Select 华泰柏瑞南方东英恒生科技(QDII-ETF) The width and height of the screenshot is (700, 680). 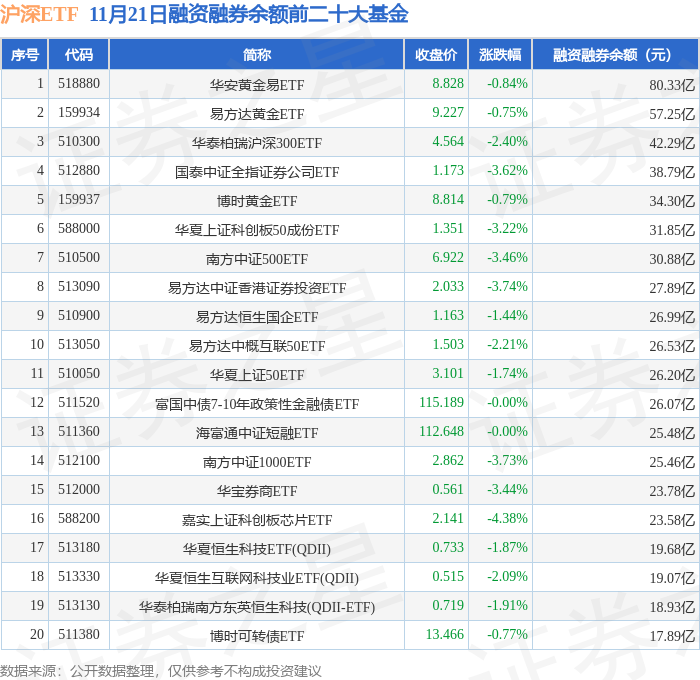257,607
